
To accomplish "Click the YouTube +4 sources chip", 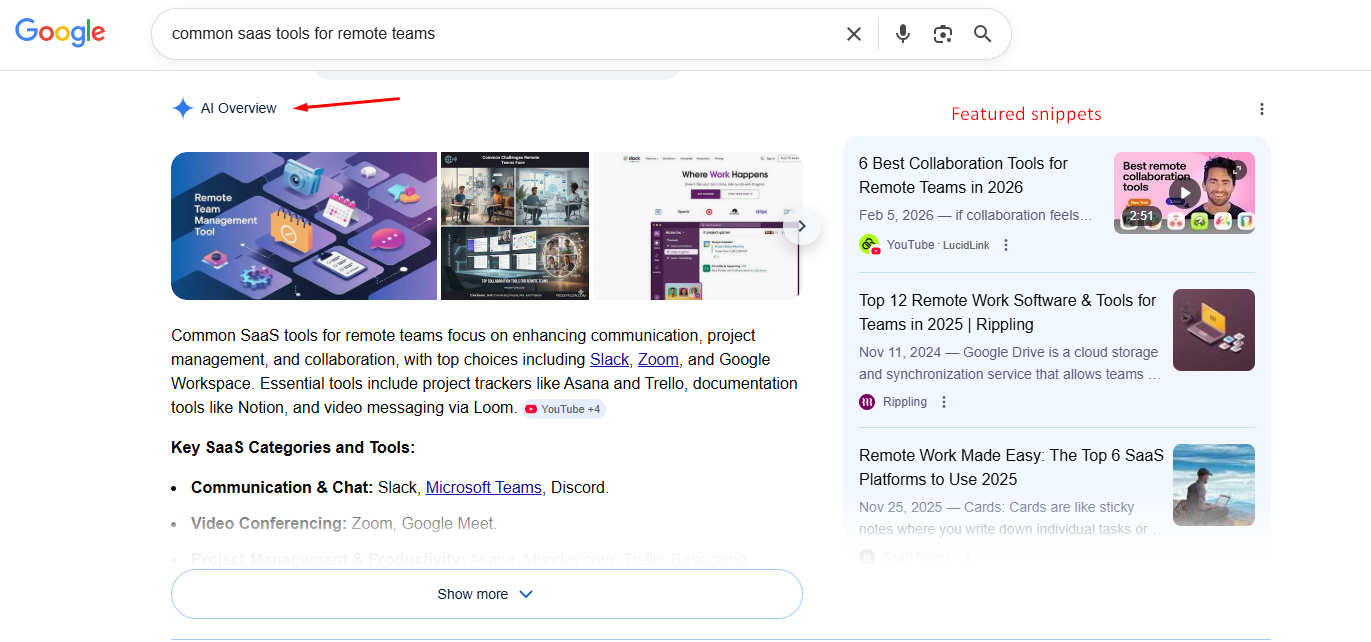I will [563, 408].
